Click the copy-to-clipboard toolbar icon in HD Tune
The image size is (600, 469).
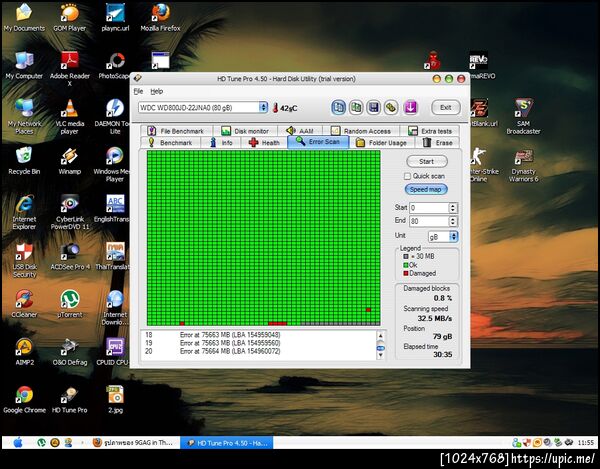click(338, 107)
